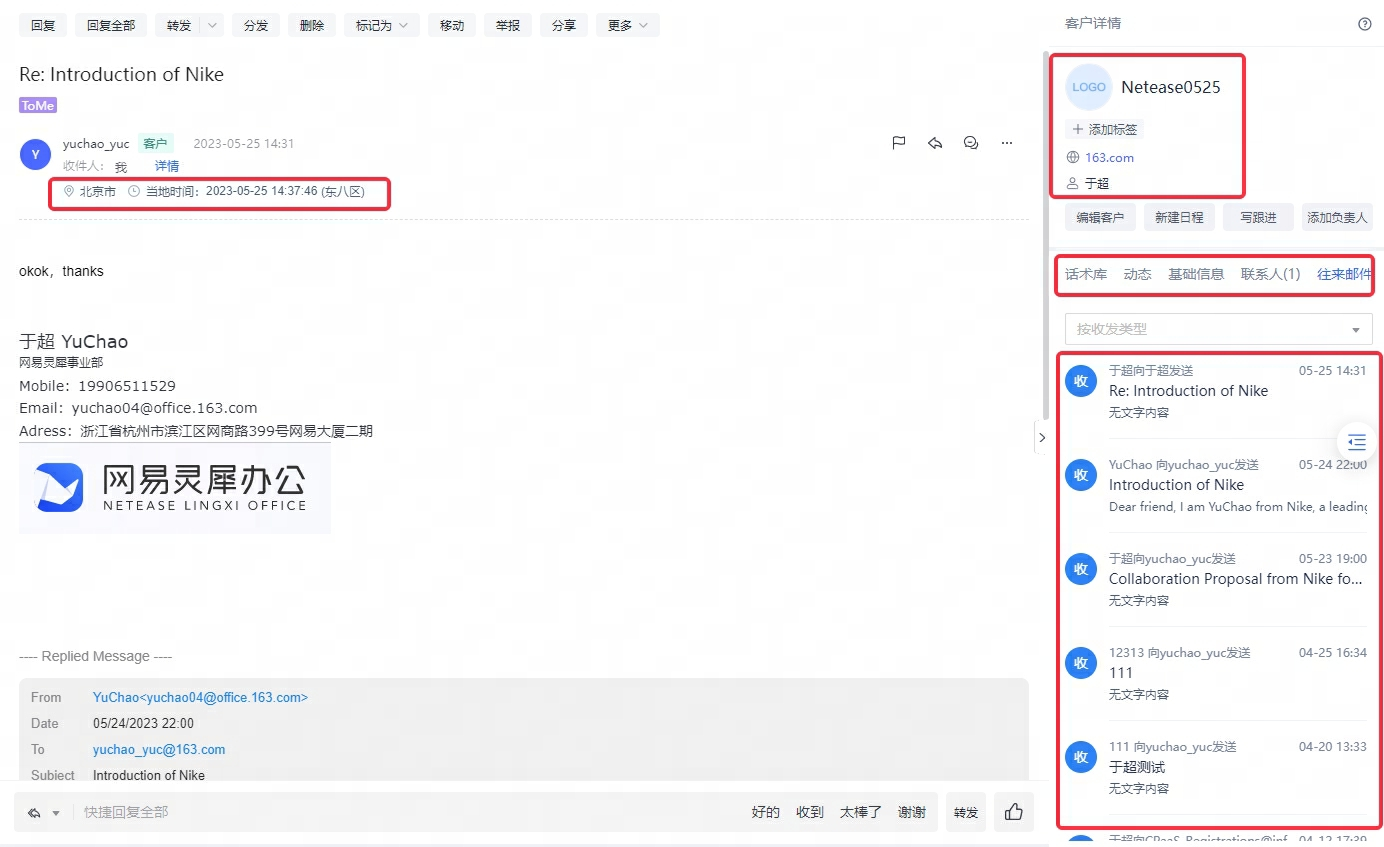Click the received icon for Re: Introduction of Nike
This screenshot has width=1384, height=847.
[x=1081, y=381]
